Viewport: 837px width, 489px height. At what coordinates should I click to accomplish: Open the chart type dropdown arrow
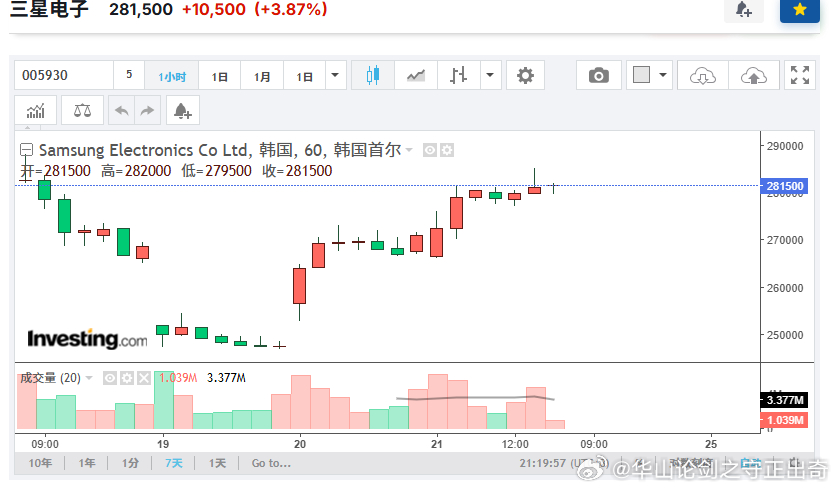click(490, 75)
